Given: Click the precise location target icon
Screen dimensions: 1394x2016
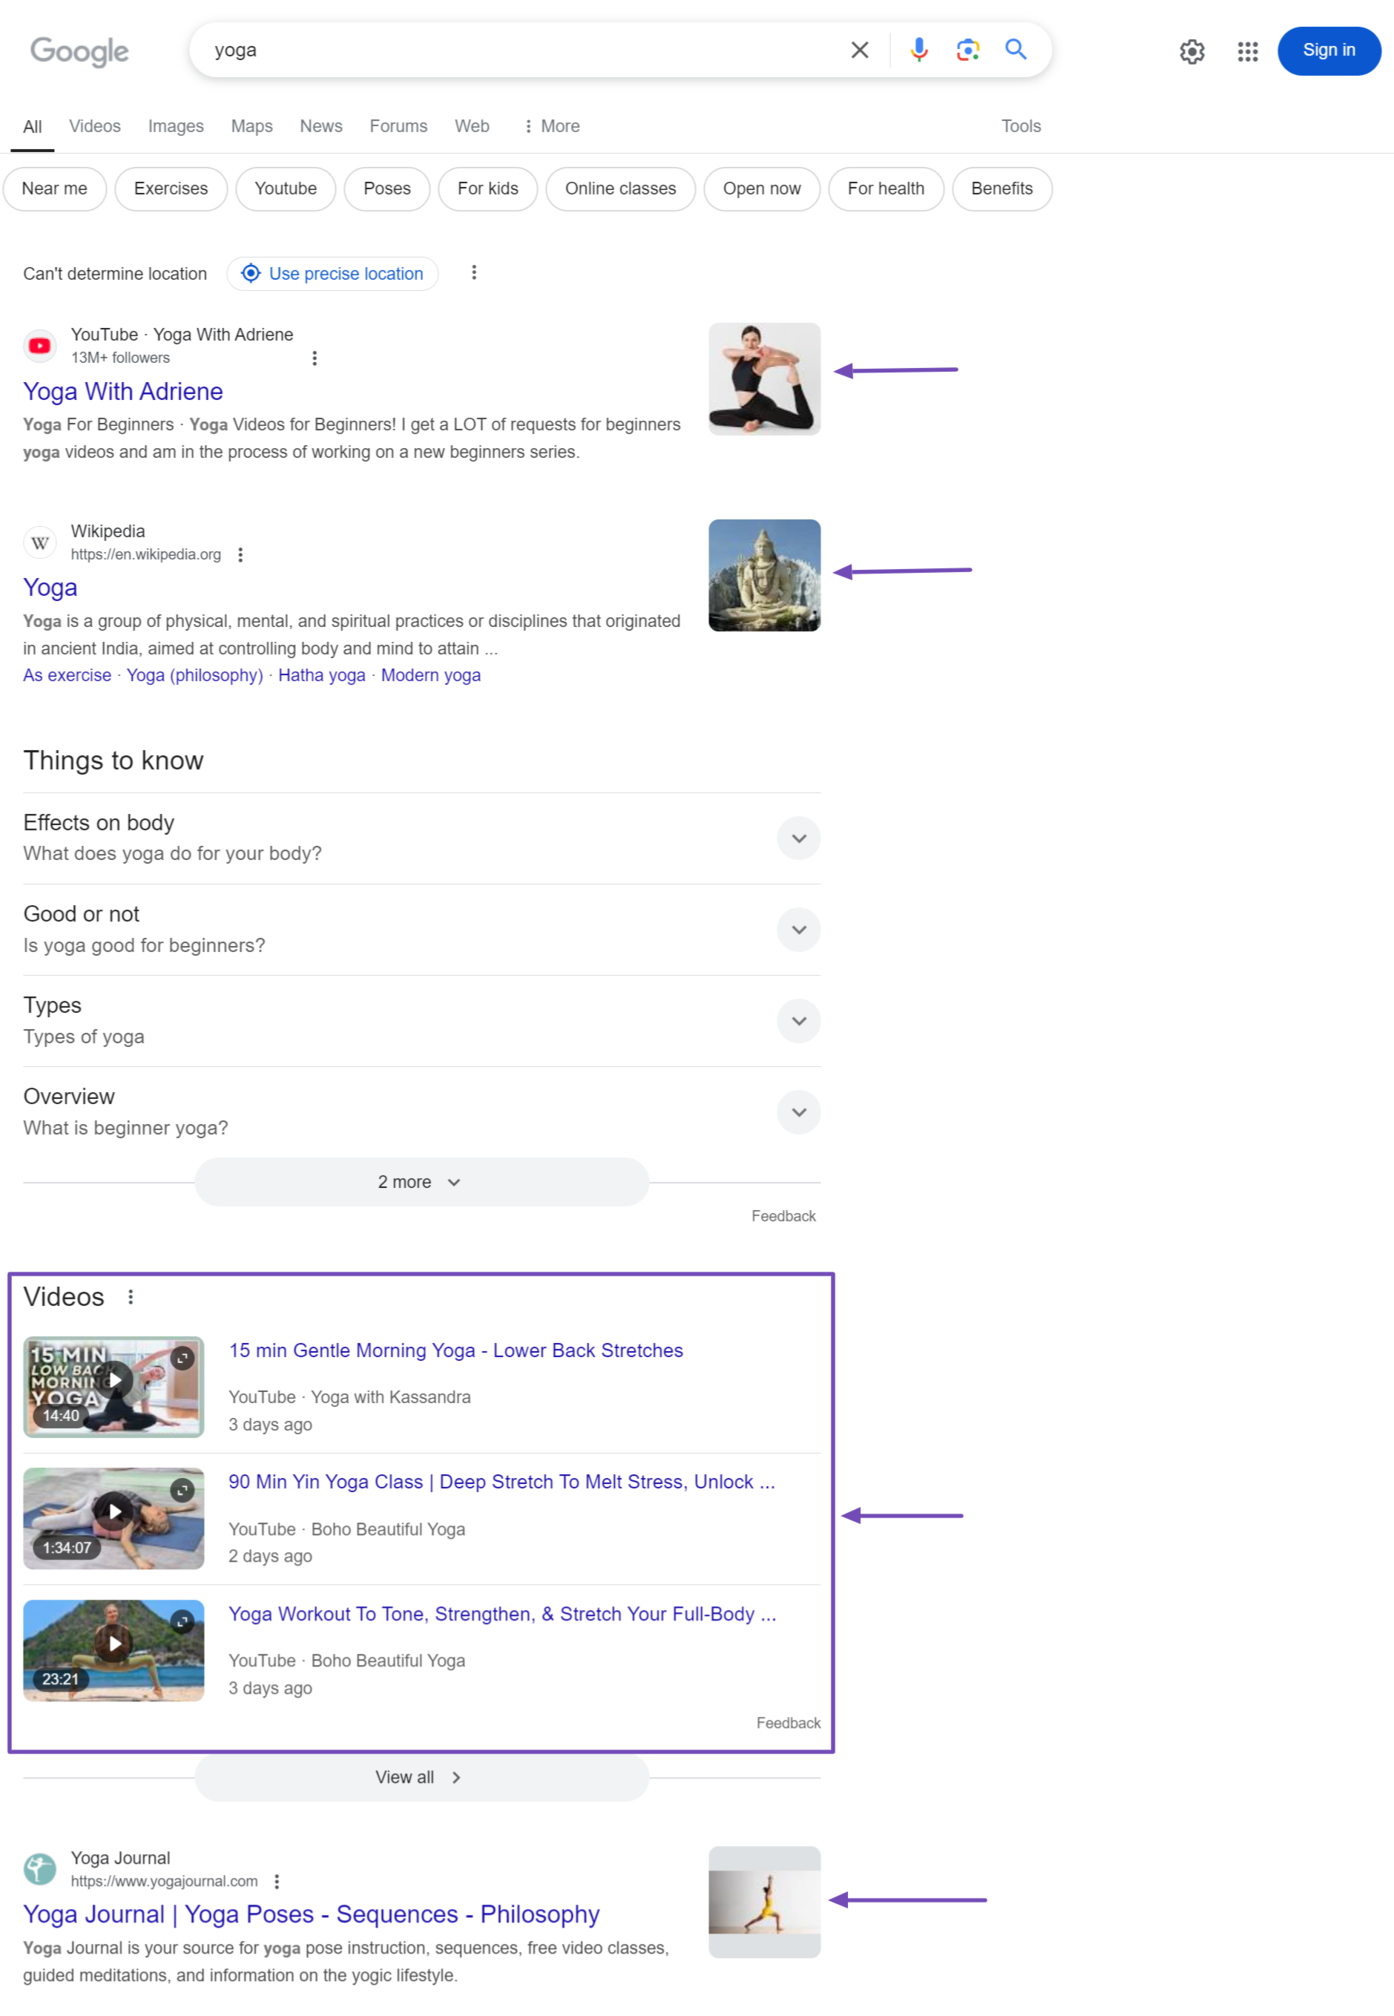Looking at the screenshot, I should coord(251,273).
